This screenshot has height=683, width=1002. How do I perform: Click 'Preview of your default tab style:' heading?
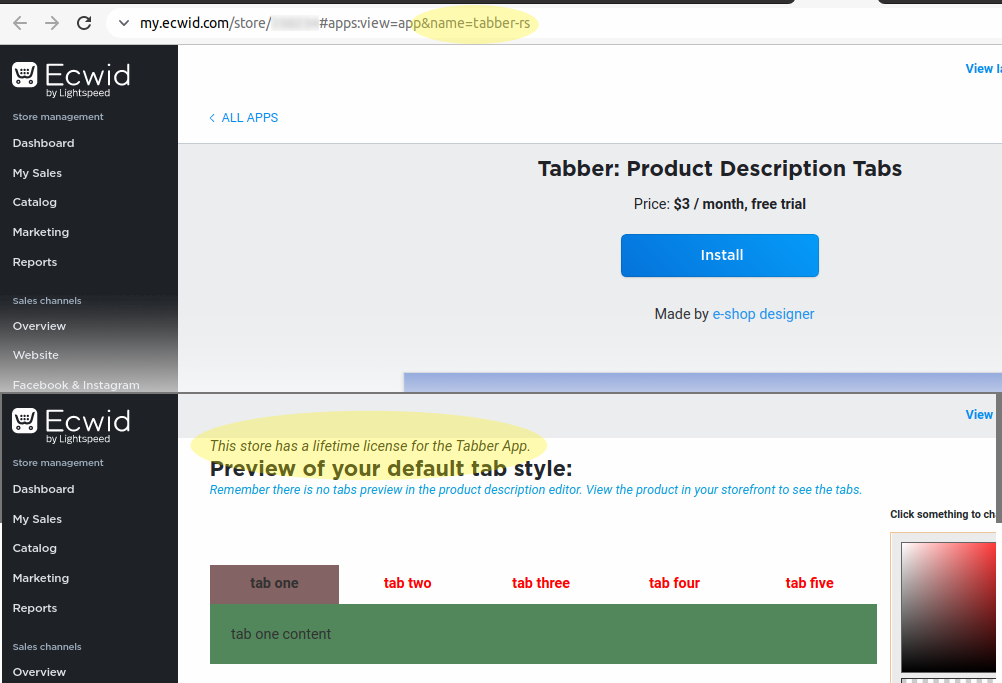pos(390,469)
